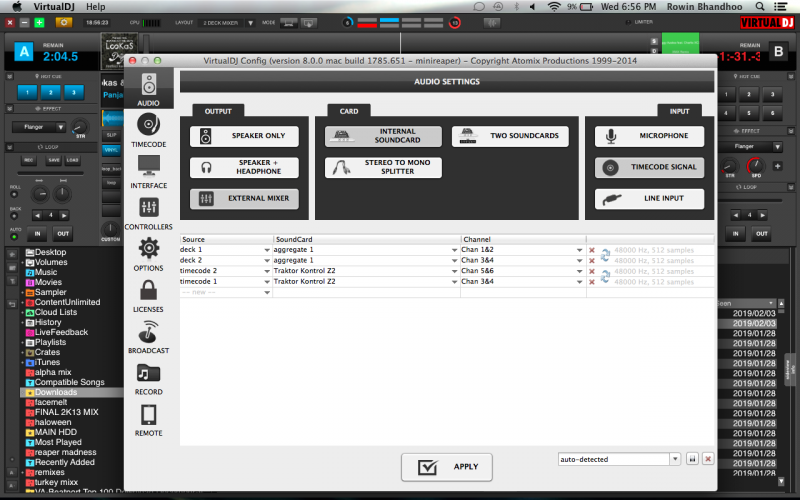Open the Options settings section
This screenshot has width=800, height=500.
click(148, 255)
